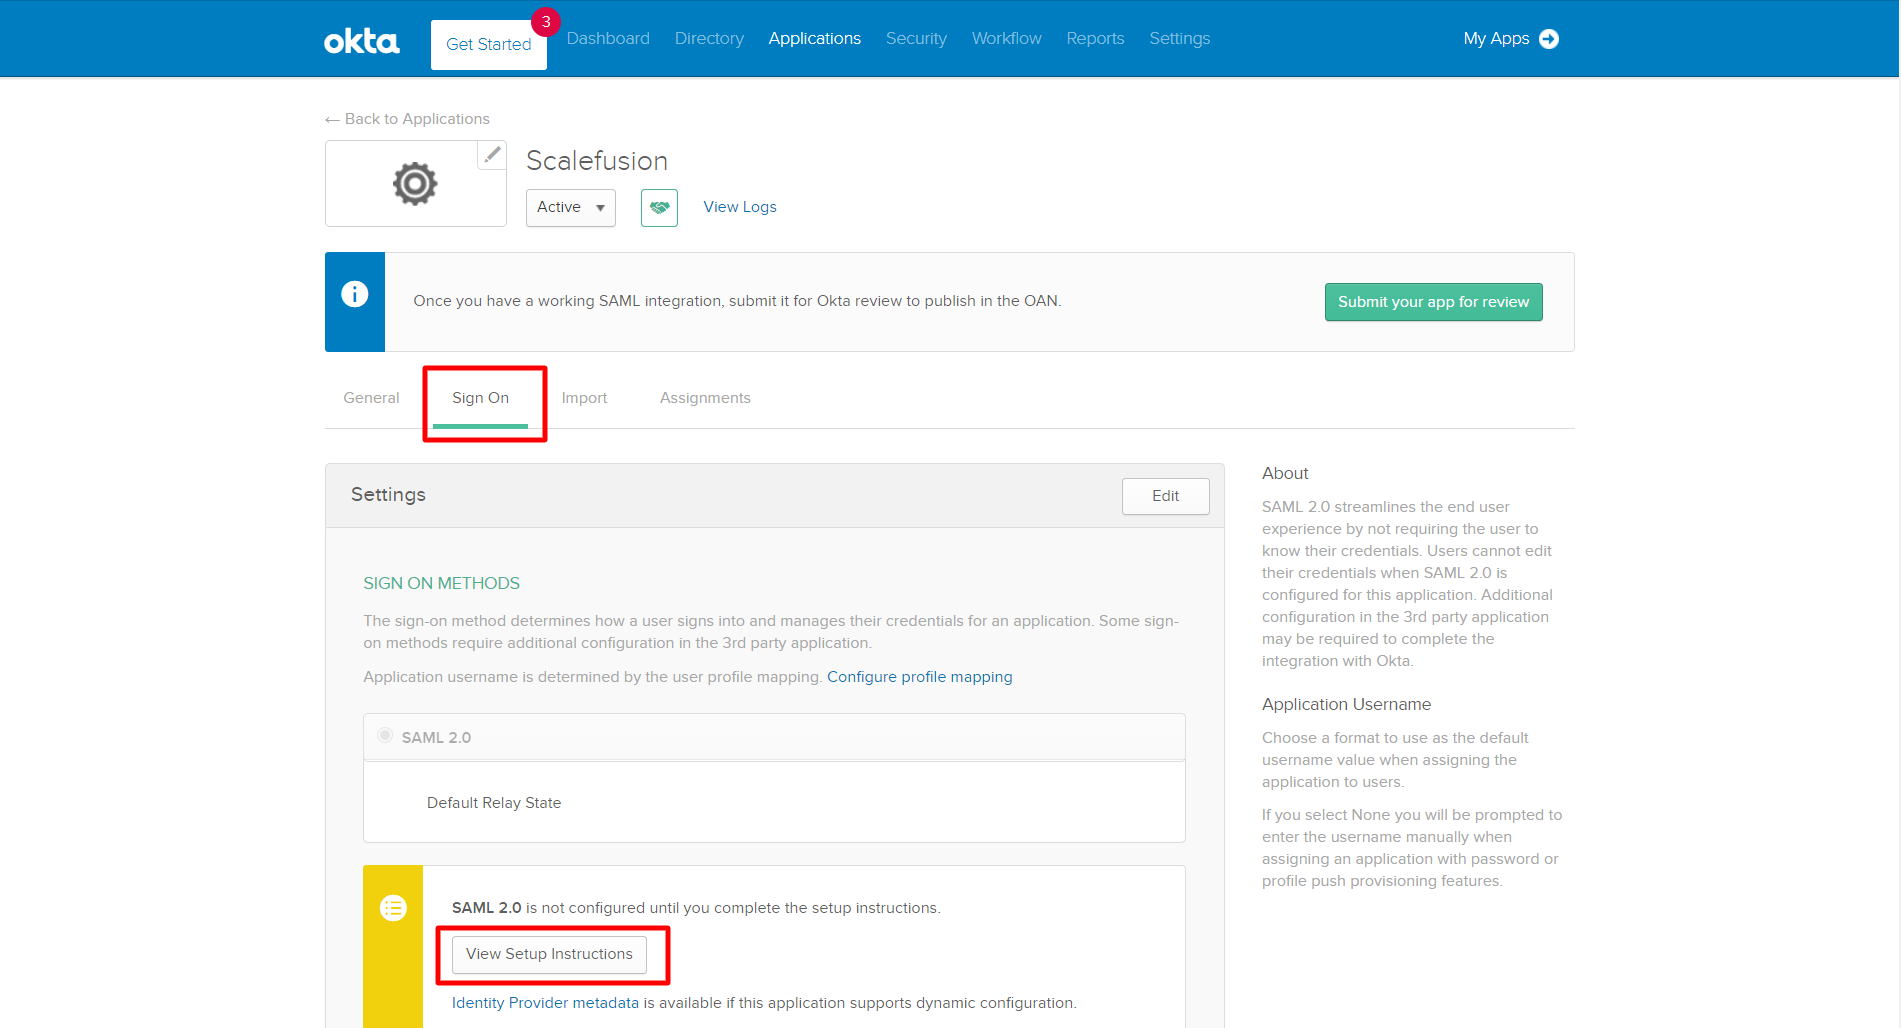Open the Applications menu
The image size is (1901, 1028).
814,39
